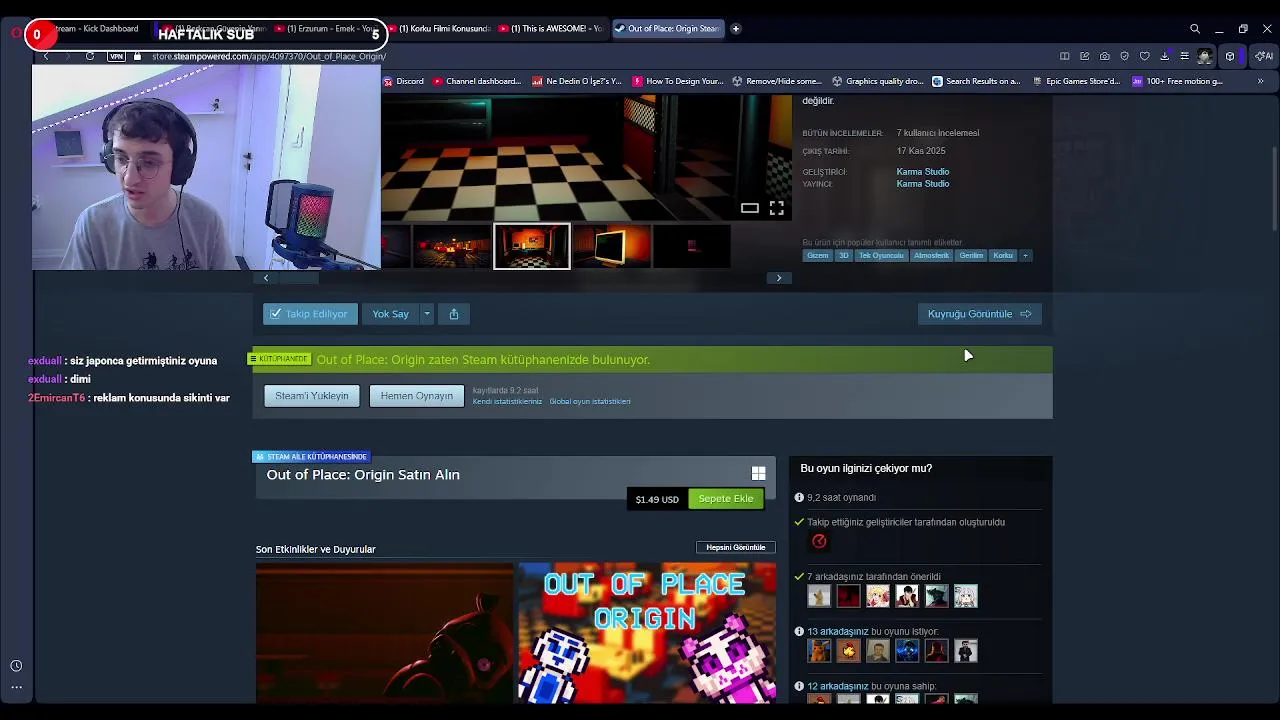This screenshot has width=1280, height=720.
Task: Click the new tab plus button
Action: (x=736, y=28)
